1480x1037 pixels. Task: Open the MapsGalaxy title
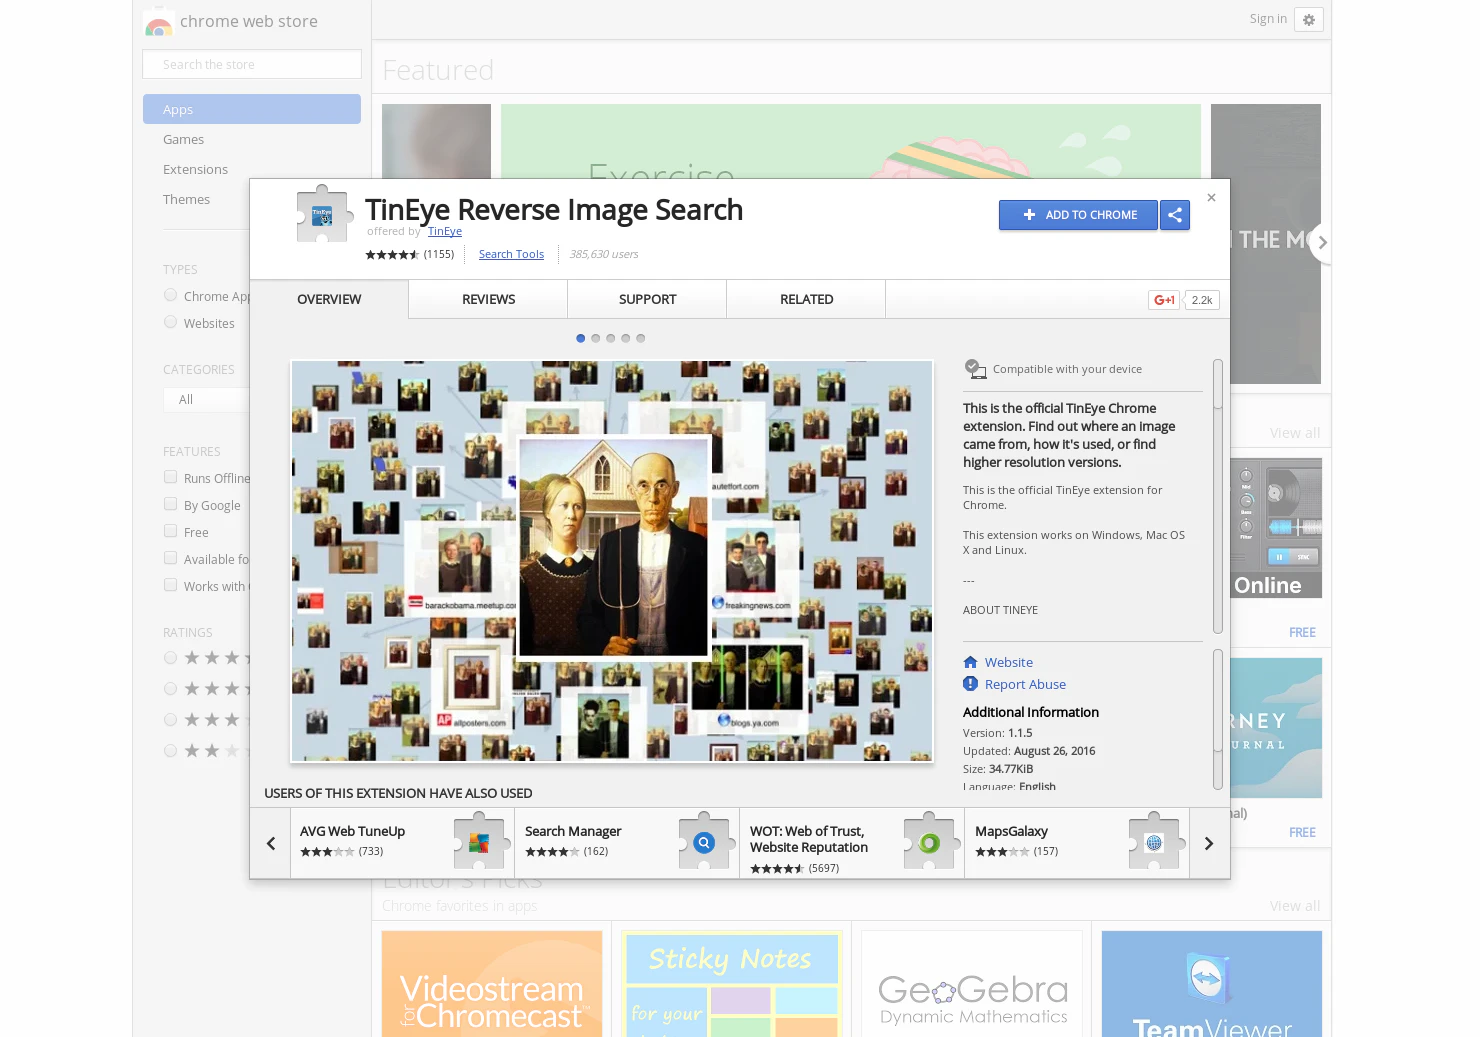click(x=1011, y=831)
